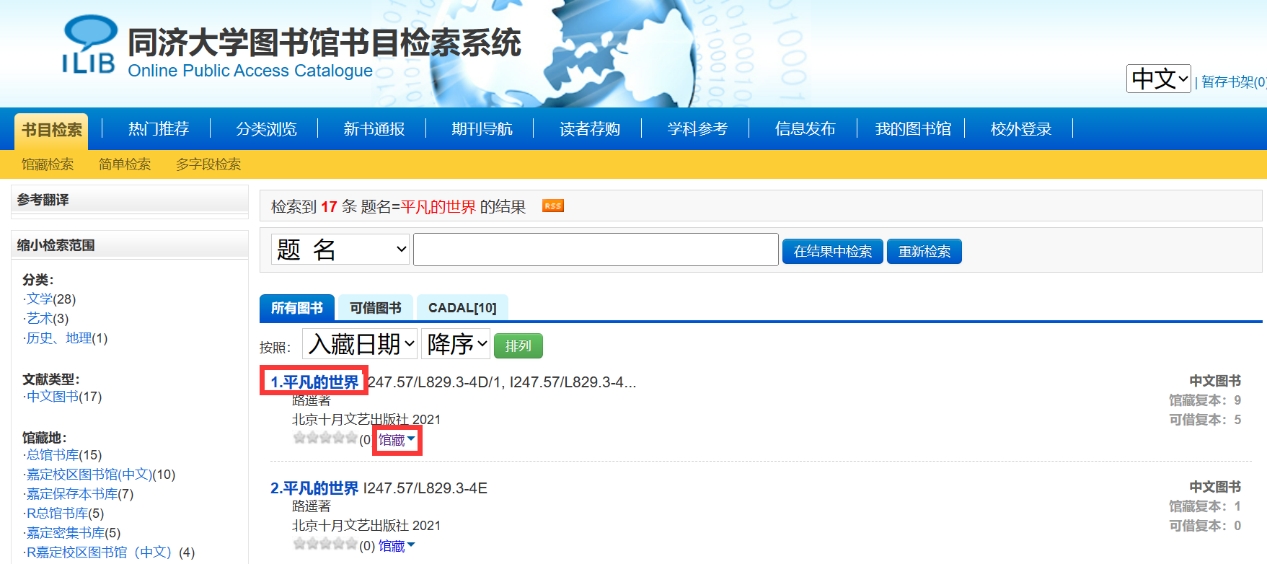Open the 学科参考 menu
Image resolution: width=1267 pixels, height=564 pixels.
tap(698, 129)
